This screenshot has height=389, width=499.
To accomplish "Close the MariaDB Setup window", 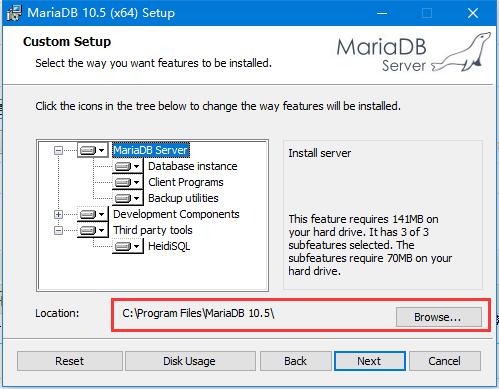I will tap(472, 13).
